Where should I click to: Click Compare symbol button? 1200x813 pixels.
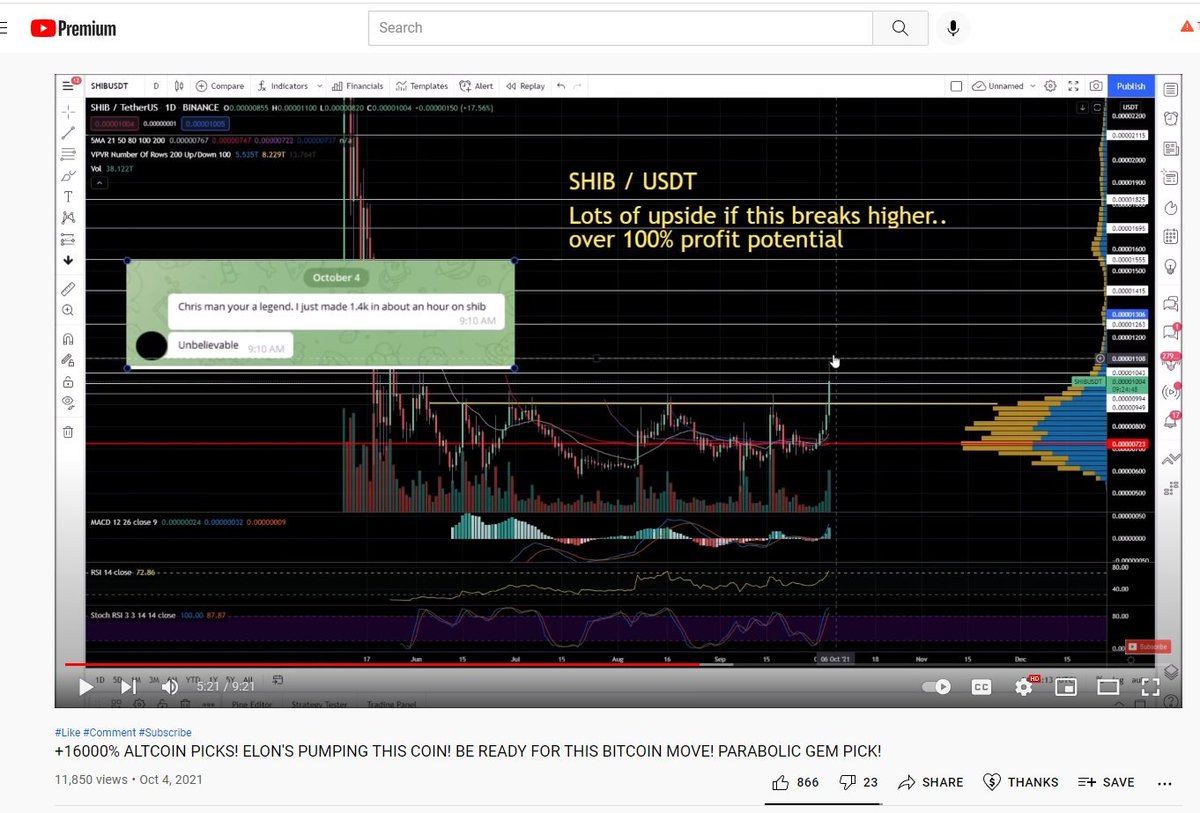click(220, 86)
